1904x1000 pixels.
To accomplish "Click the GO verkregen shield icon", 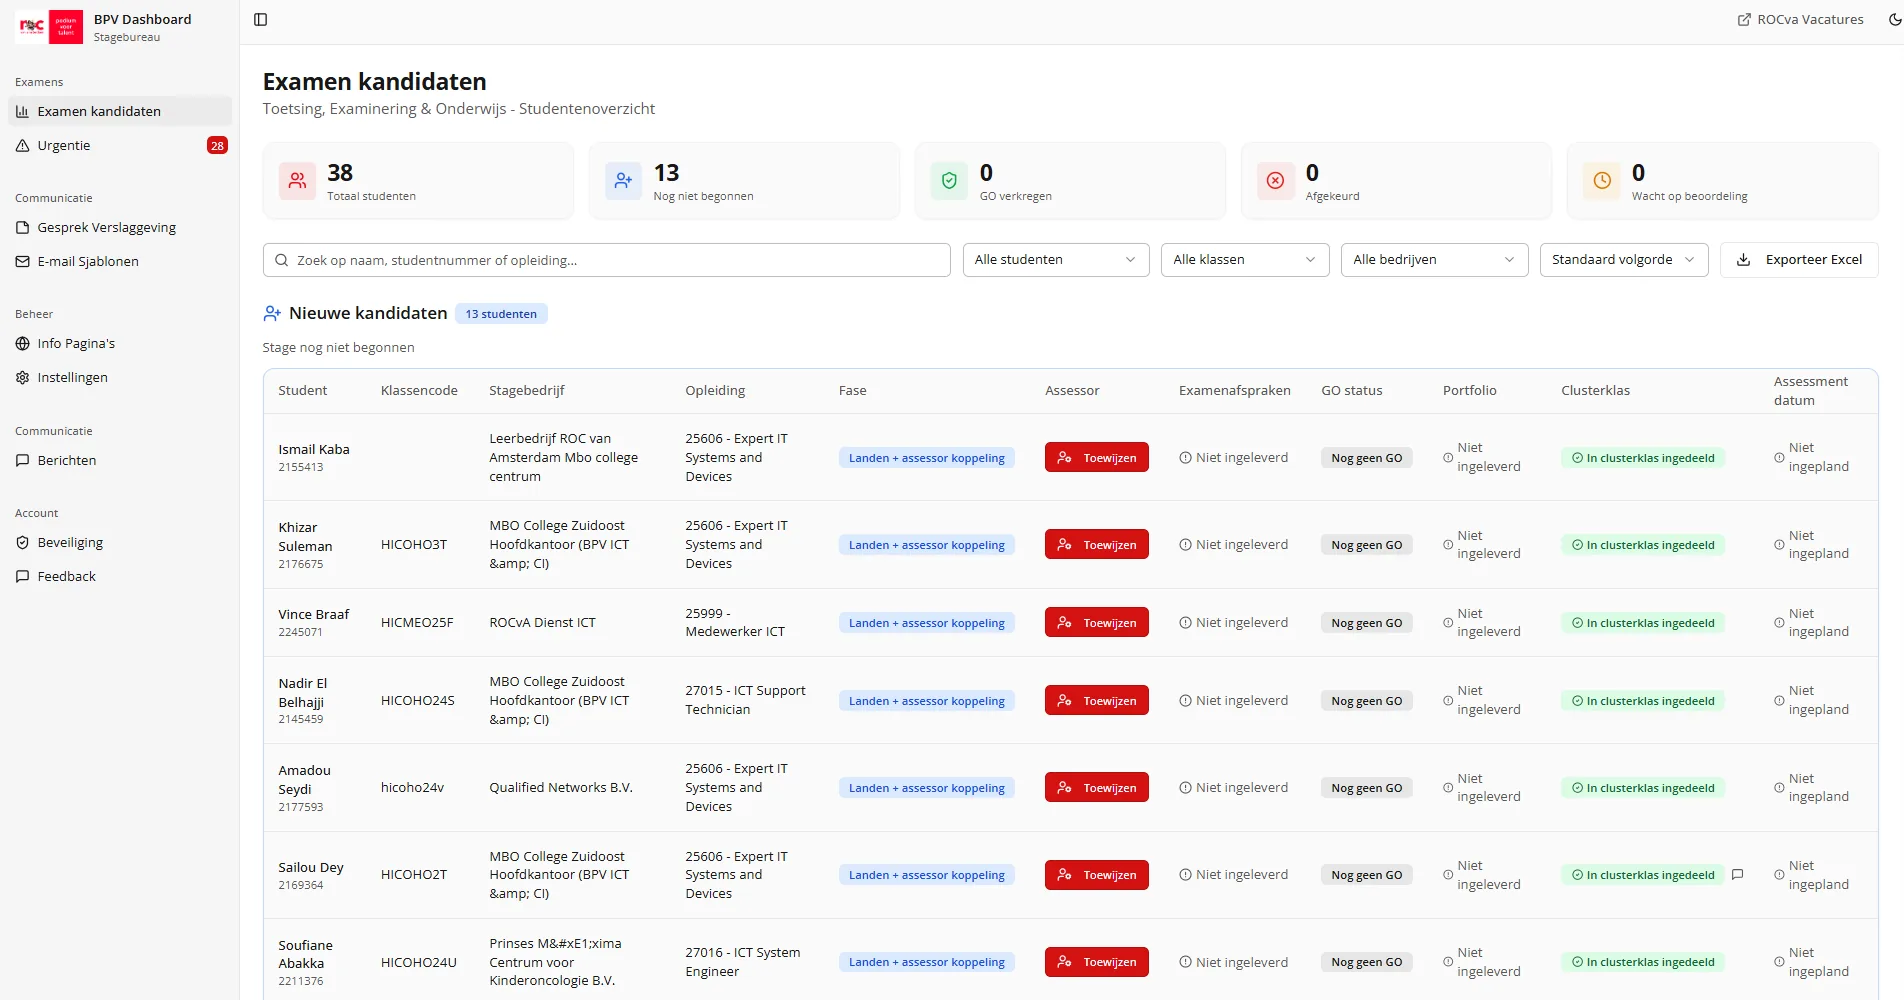I will (949, 181).
